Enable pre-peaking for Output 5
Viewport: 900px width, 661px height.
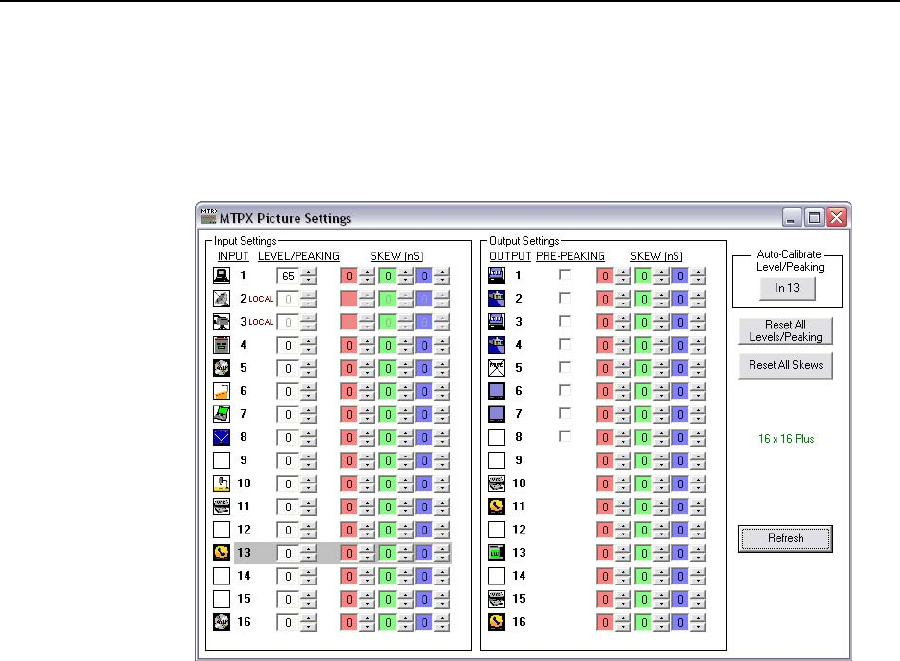565,367
